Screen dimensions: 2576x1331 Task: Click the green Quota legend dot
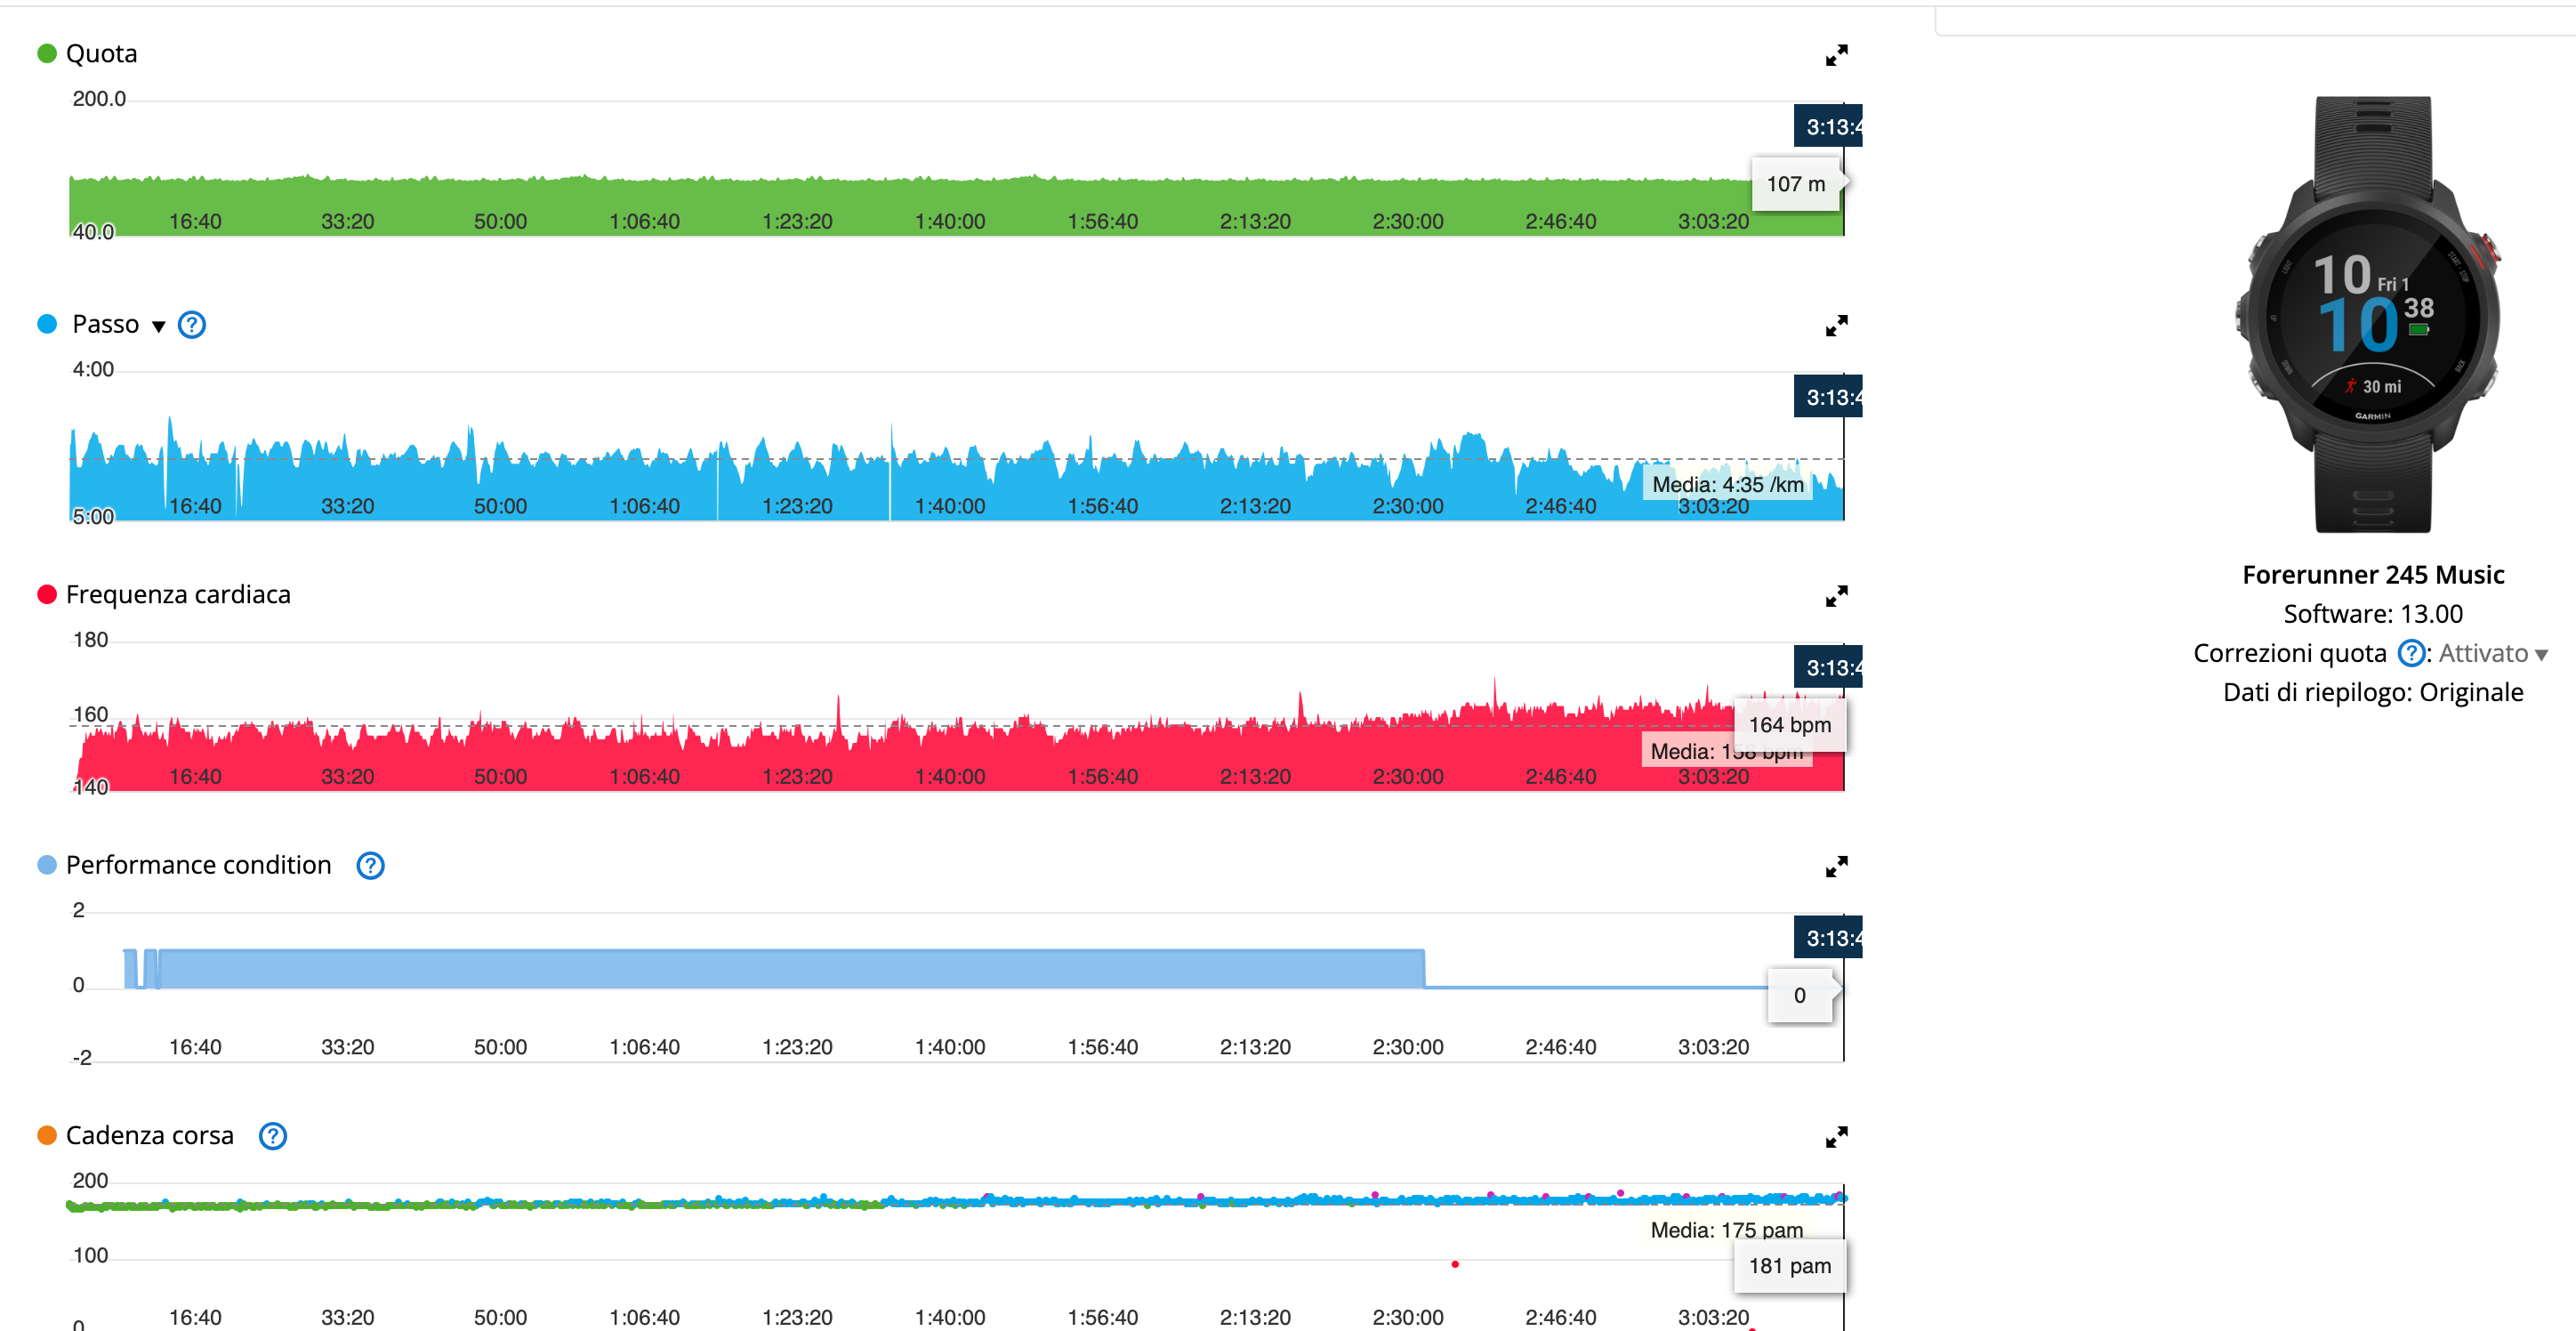(x=47, y=53)
